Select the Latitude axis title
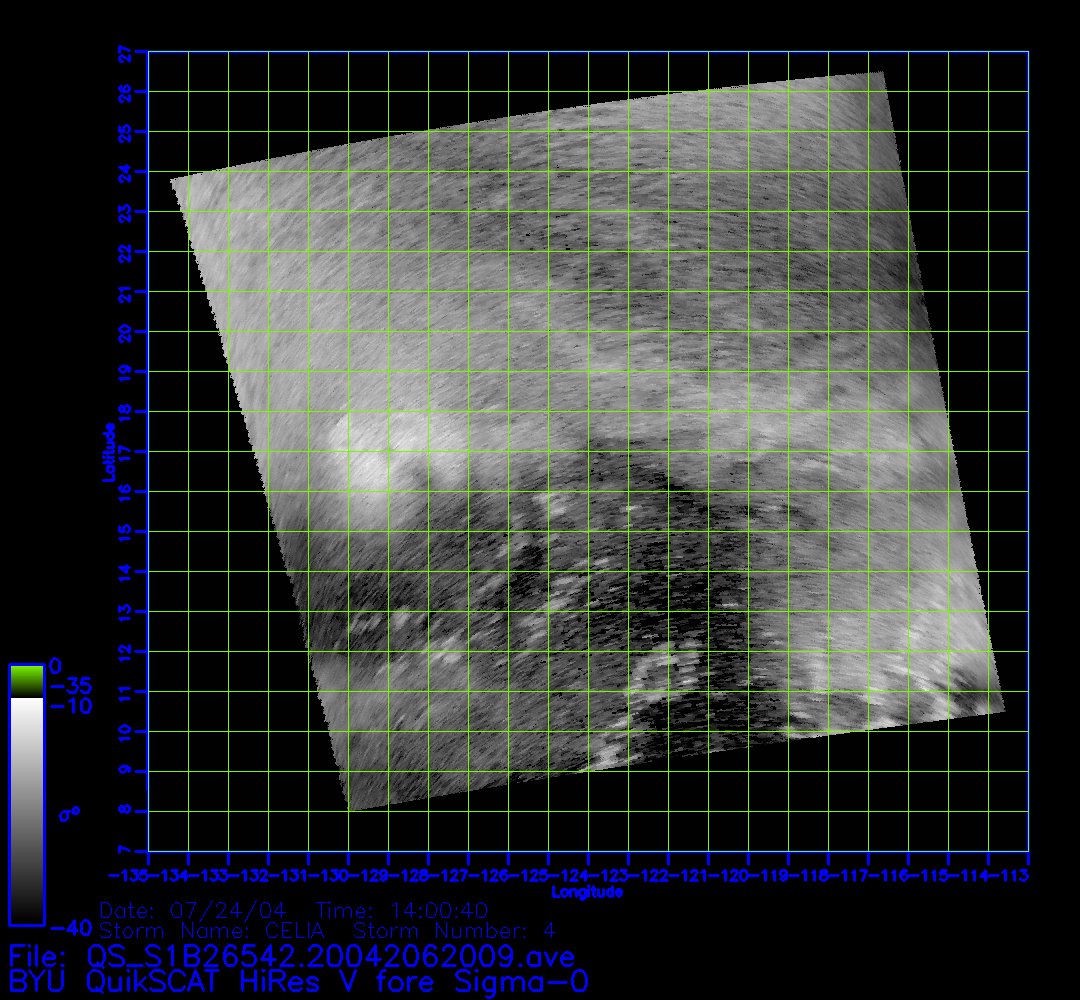The height and width of the screenshot is (1000, 1080). coord(107,452)
